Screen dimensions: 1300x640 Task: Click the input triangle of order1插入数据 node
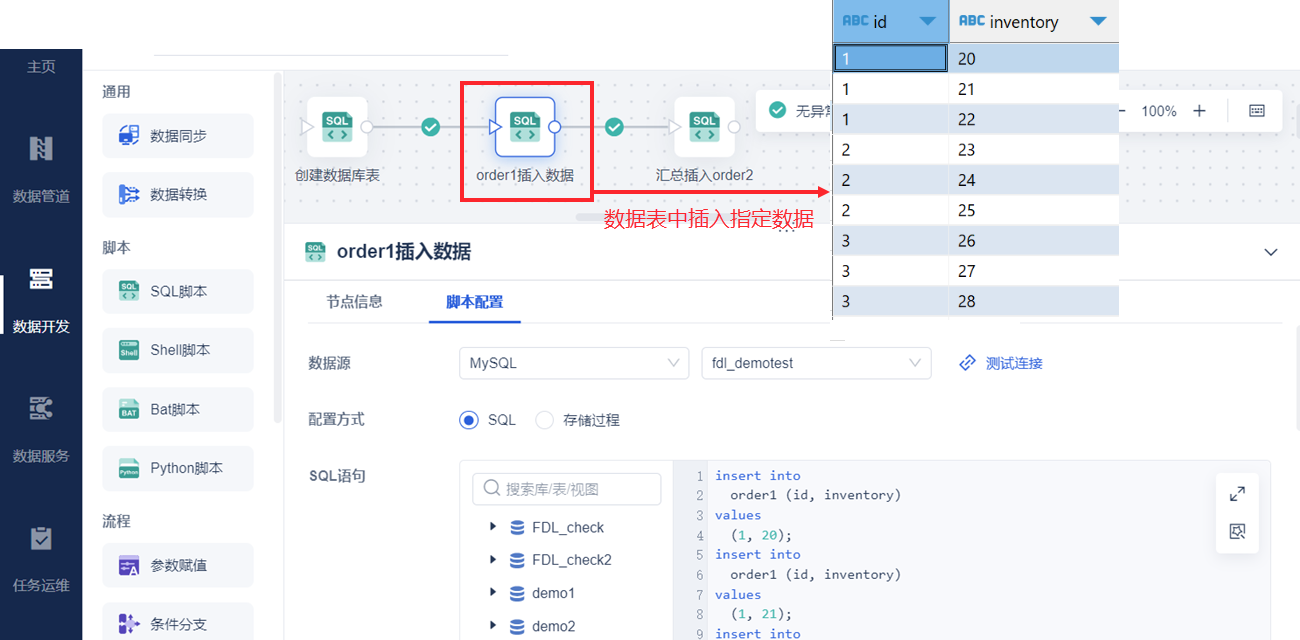(495, 127)
